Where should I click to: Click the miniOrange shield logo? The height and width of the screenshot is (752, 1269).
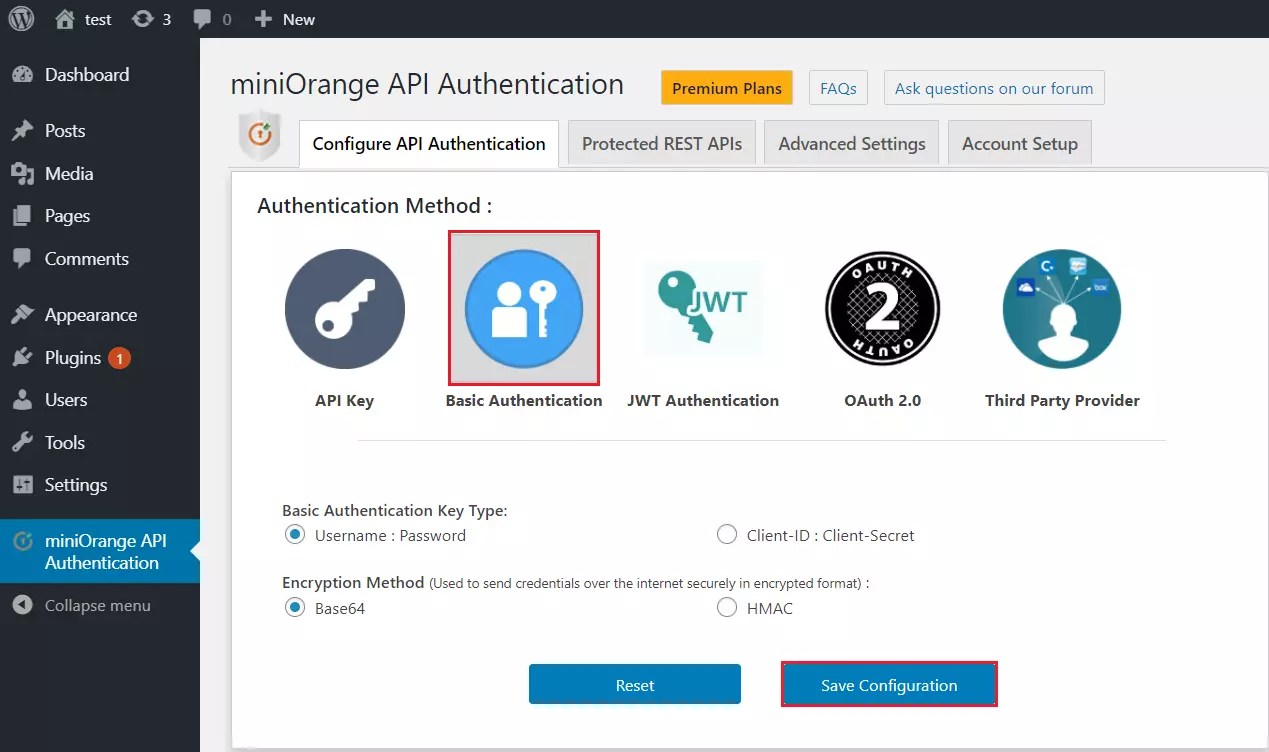pyautogui.click(x=260, y=136)
